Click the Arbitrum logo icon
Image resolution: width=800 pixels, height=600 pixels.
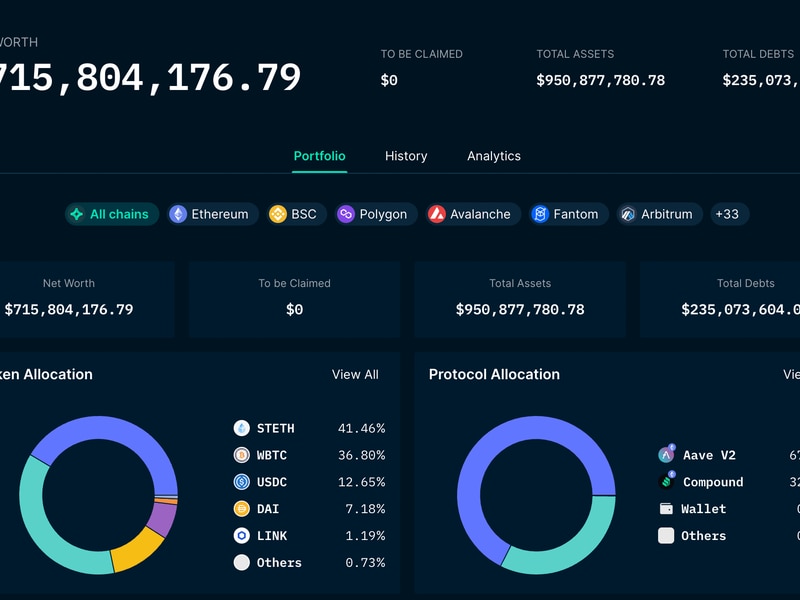pos(628,214)
